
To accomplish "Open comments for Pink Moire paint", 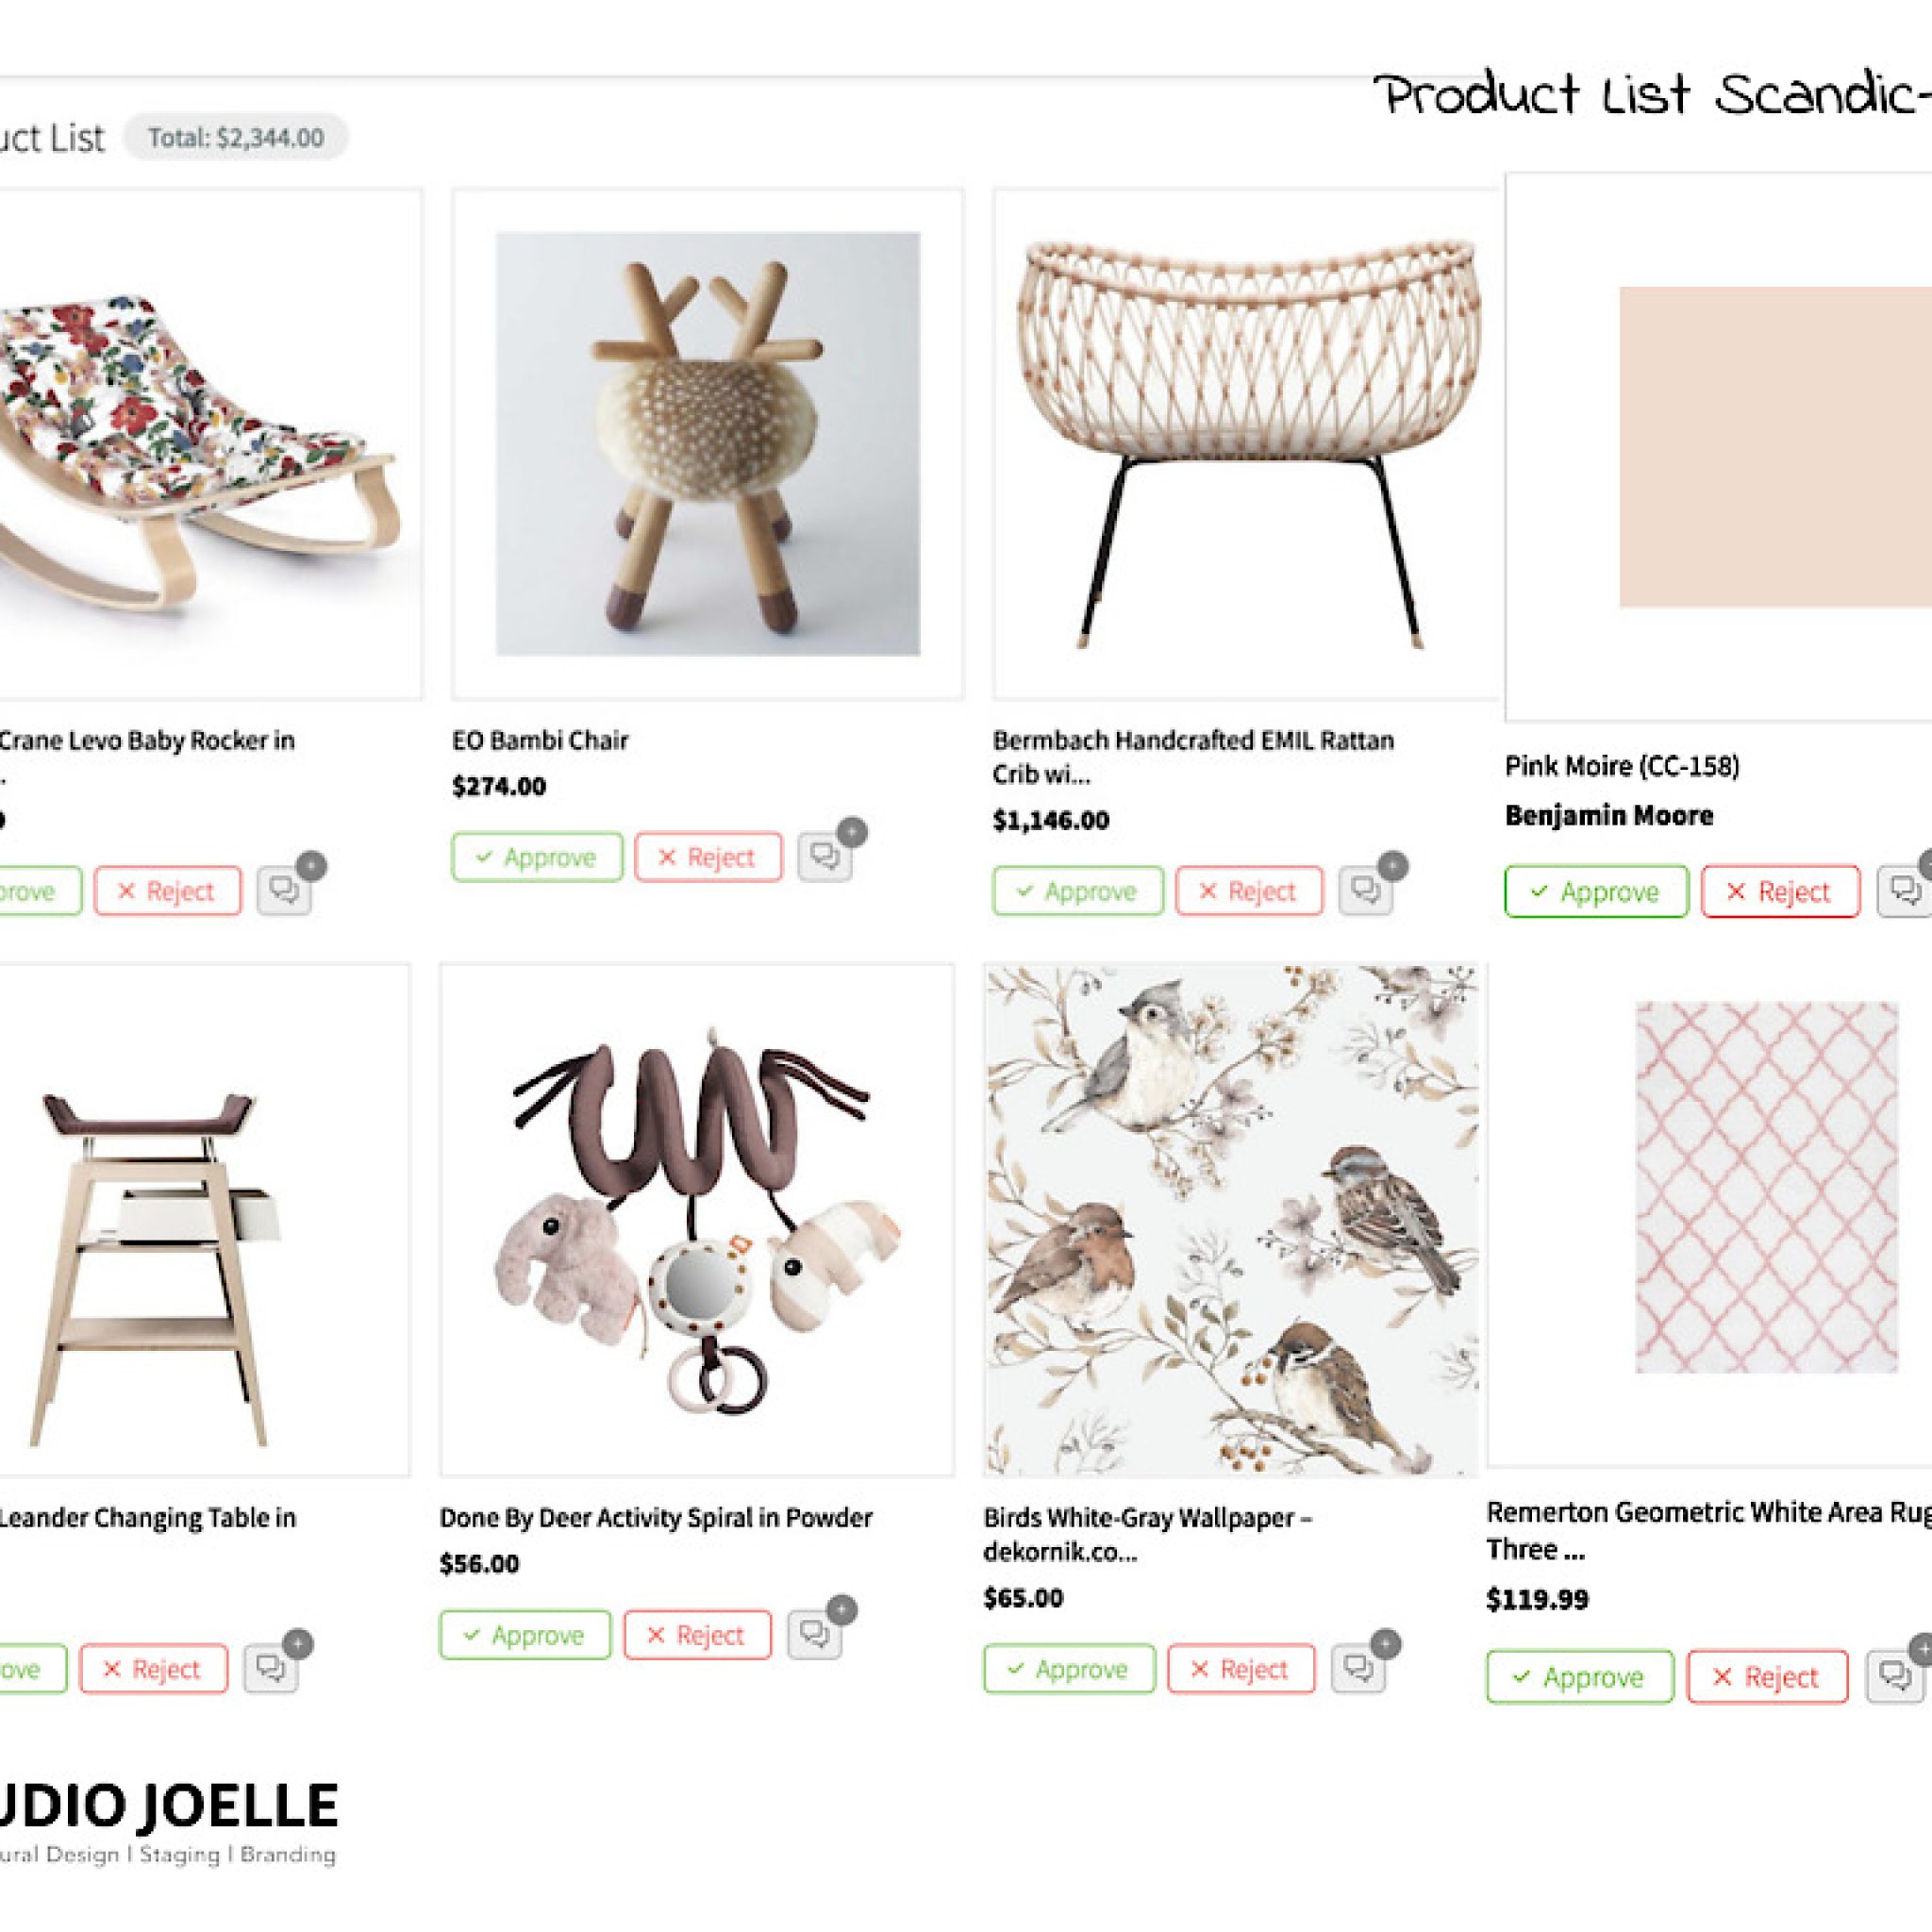I will (1904, 891).
